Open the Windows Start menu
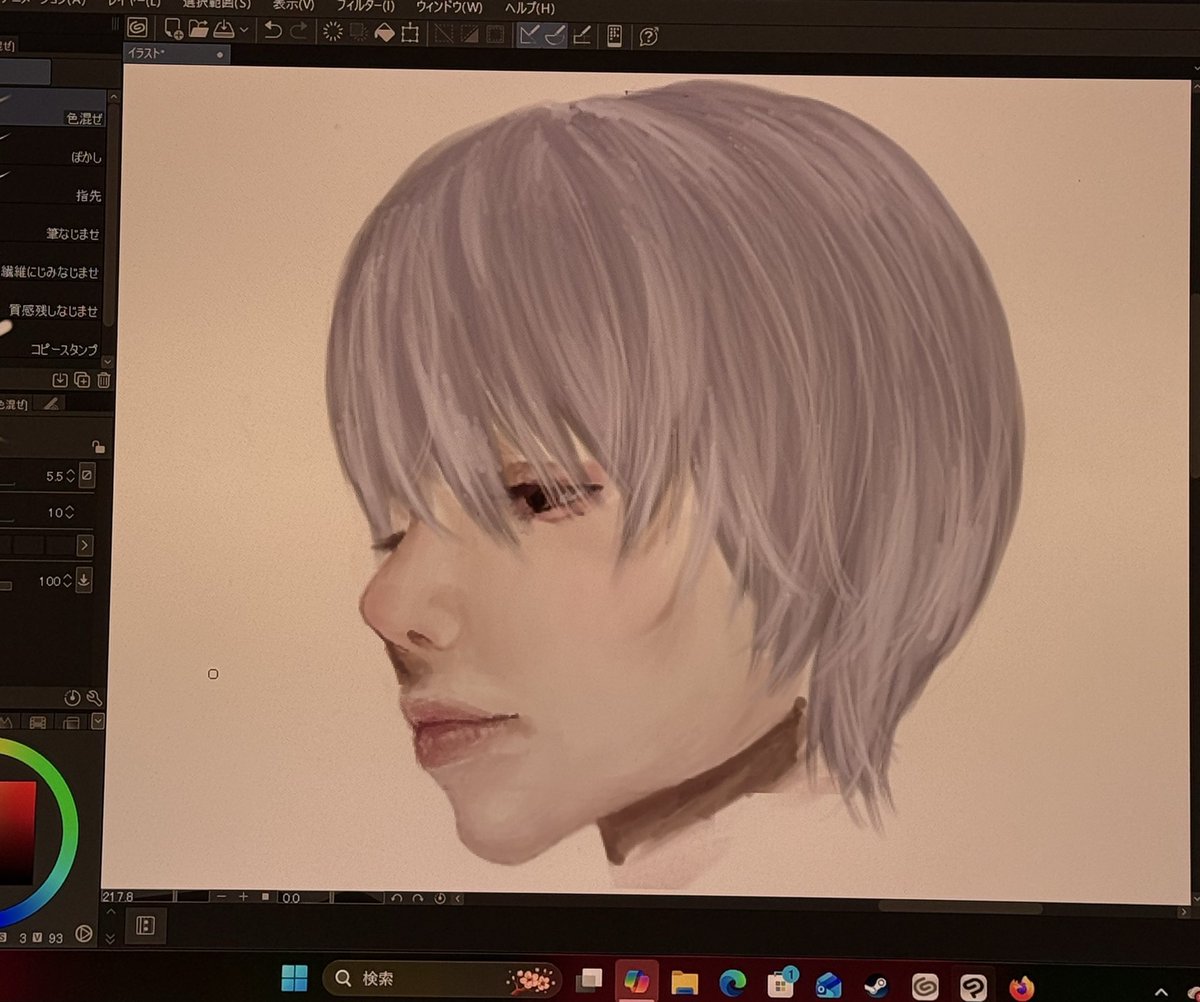 pyautogui.click(x=295, y=979)
